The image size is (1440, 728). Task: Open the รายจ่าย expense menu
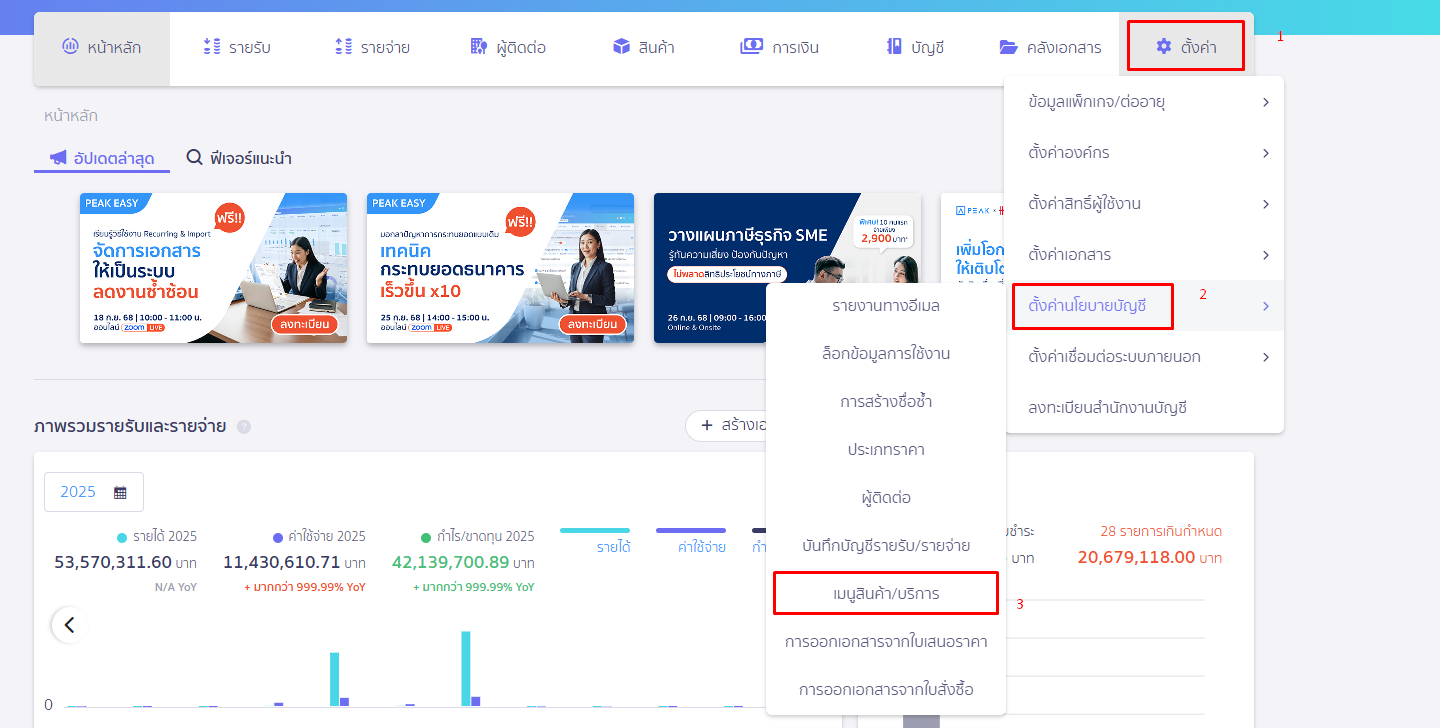372,47
